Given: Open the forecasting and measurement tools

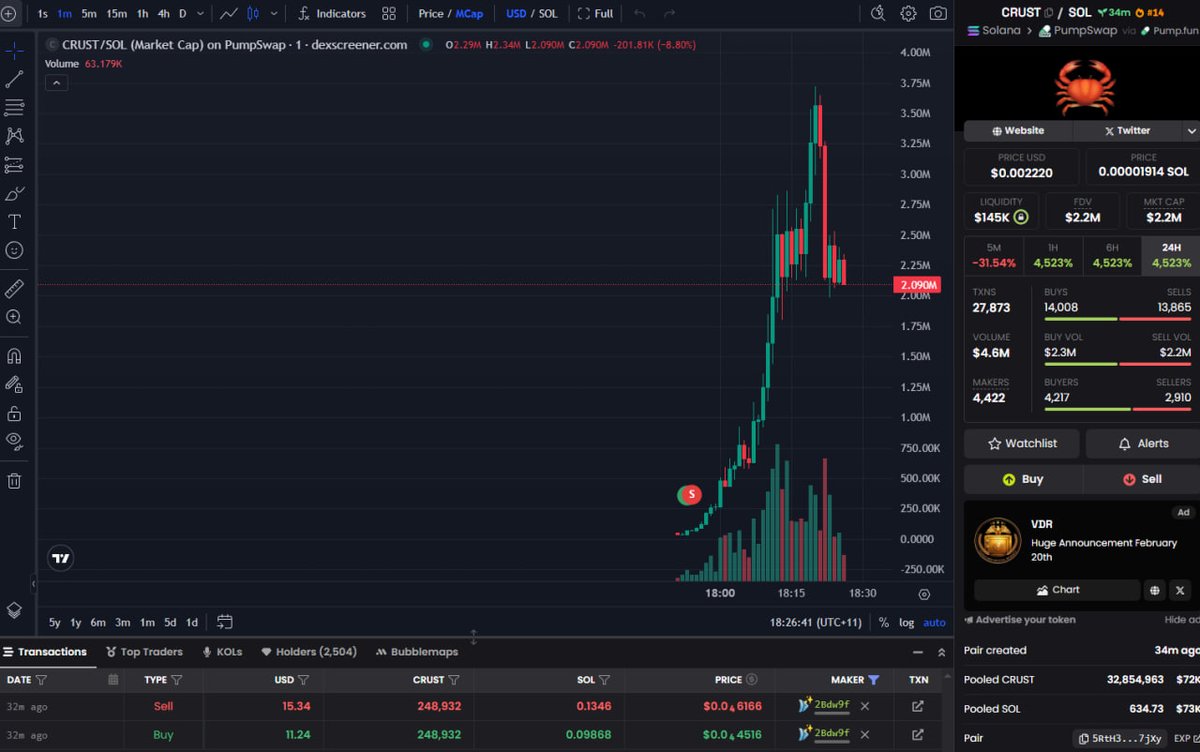Looking at the screenshot, I should pos(14,165).
